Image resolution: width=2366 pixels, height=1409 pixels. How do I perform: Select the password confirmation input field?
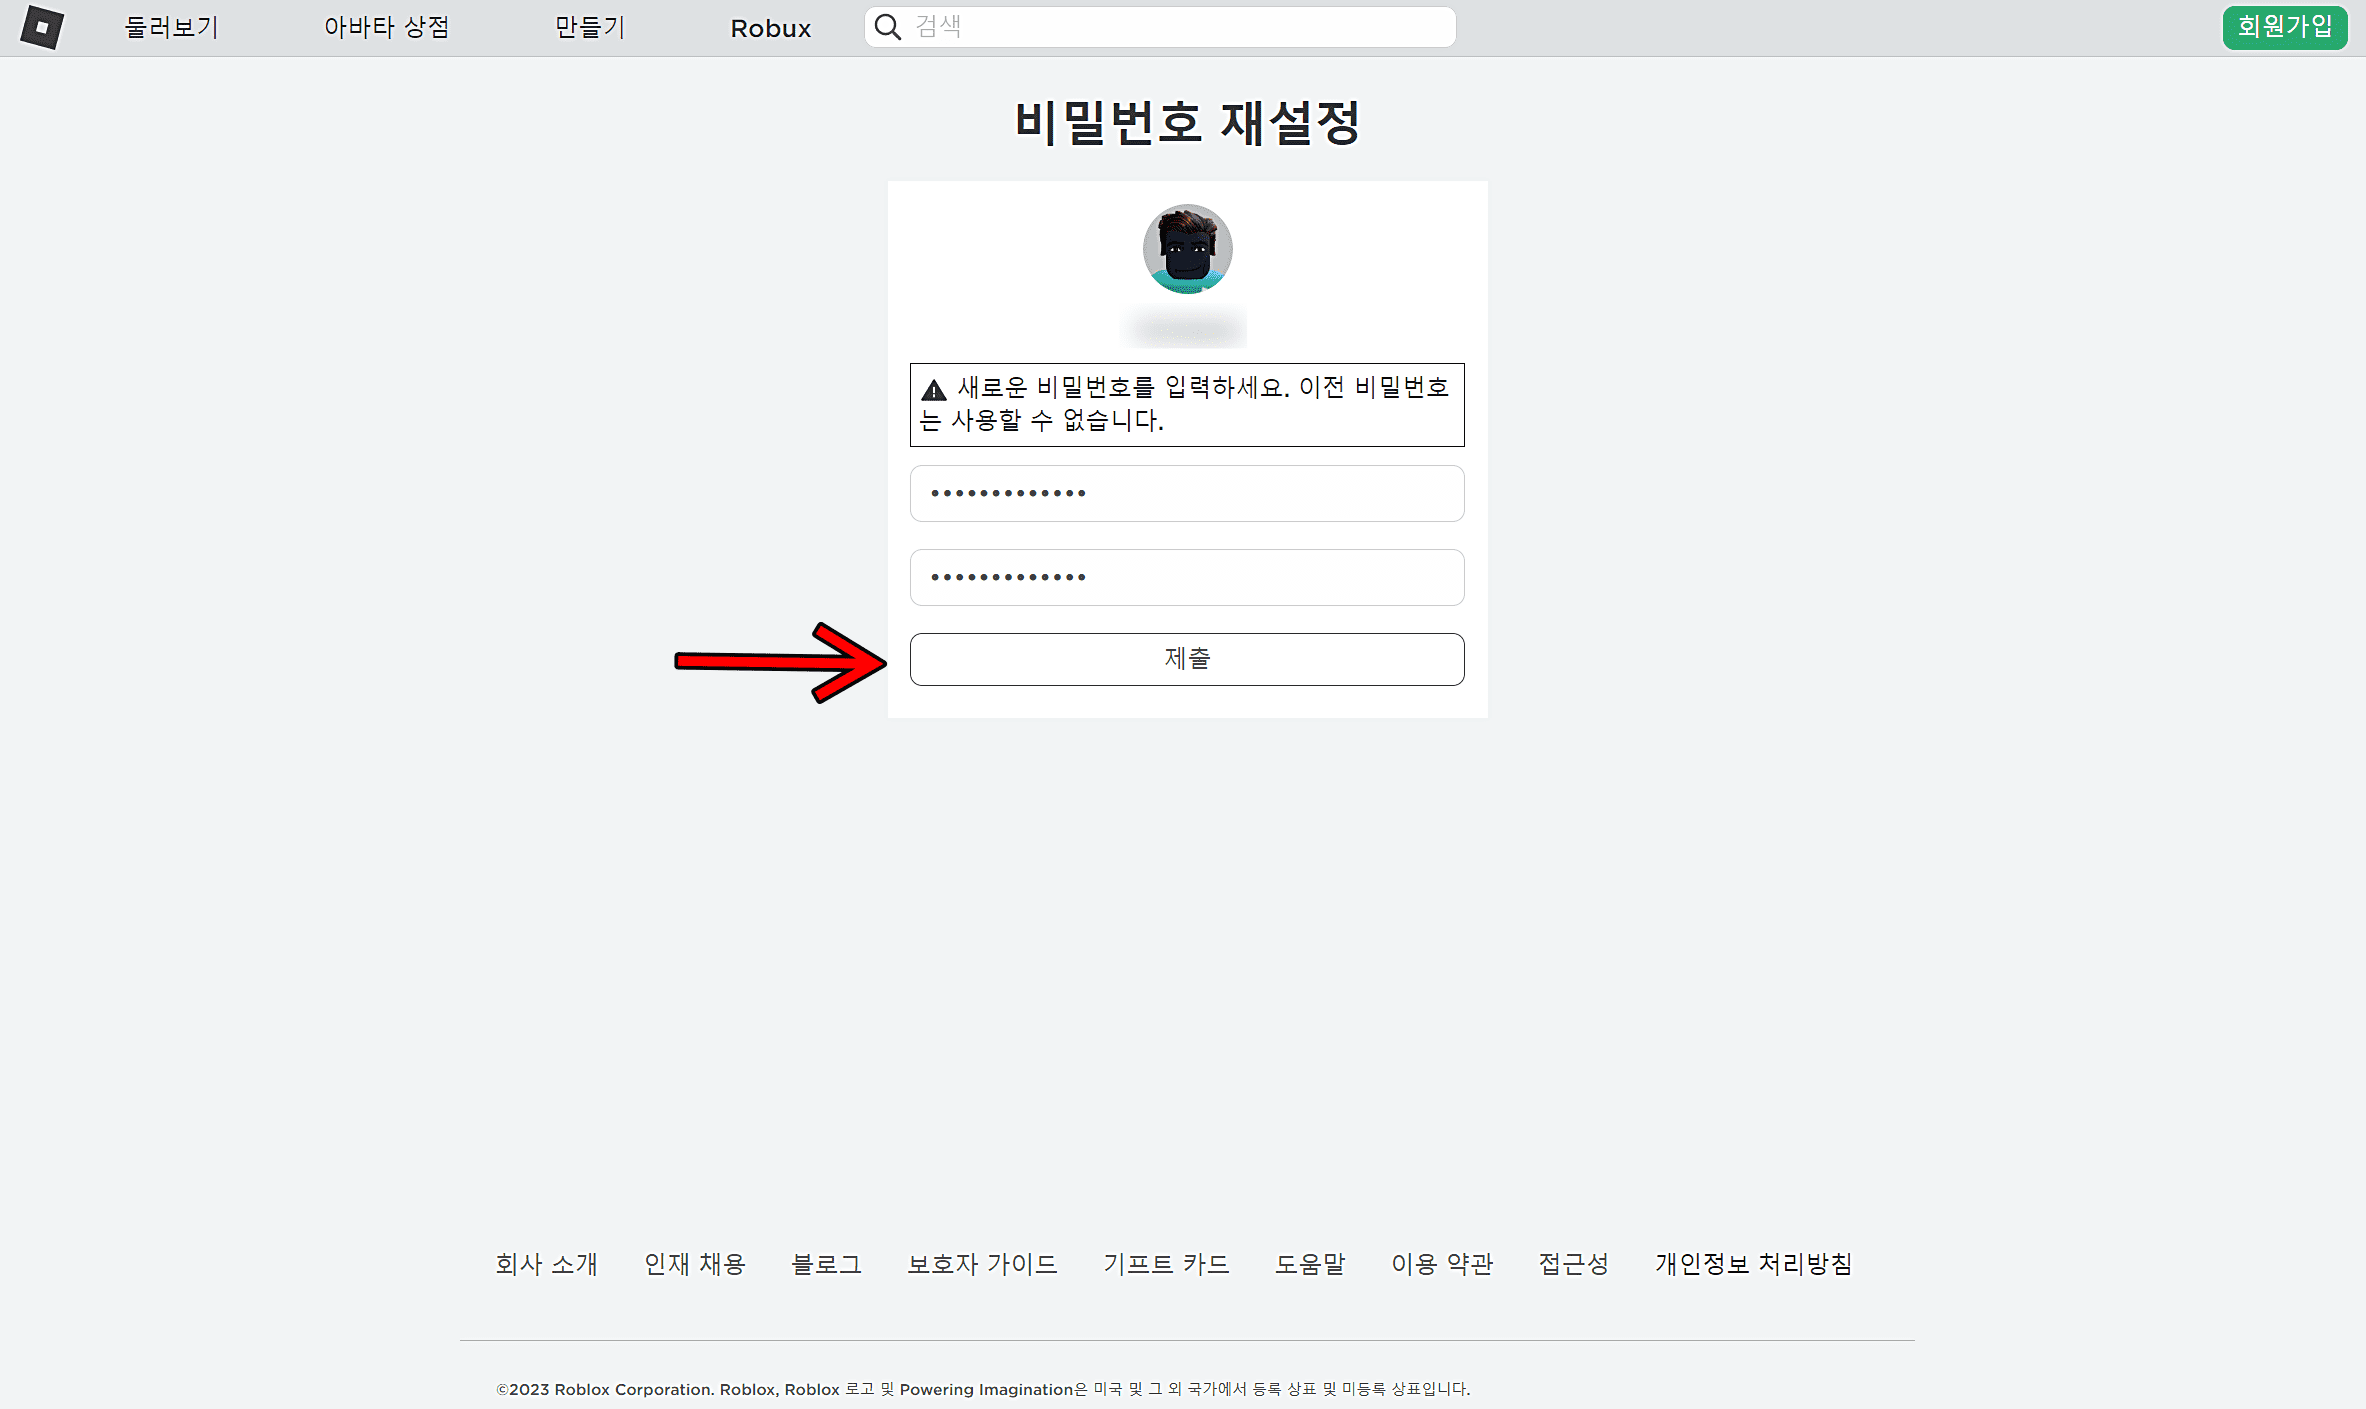tap(1186, 577)
